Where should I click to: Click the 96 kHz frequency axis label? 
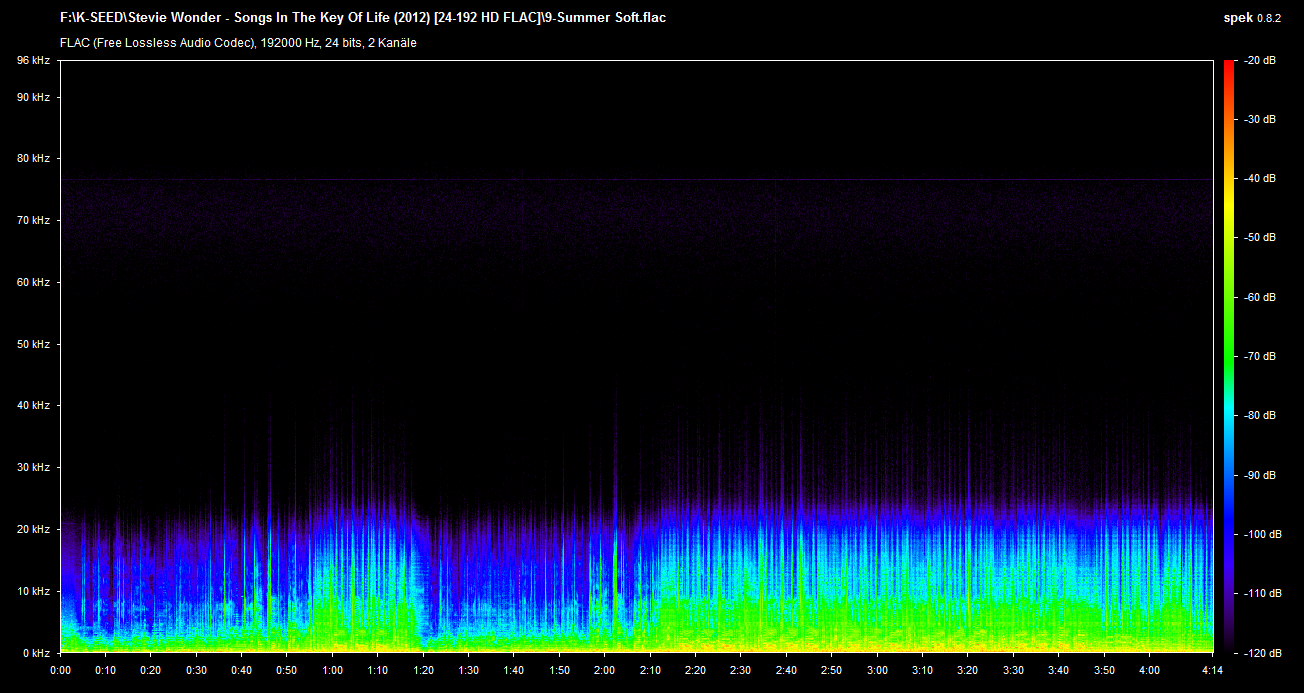pos(33,61)
